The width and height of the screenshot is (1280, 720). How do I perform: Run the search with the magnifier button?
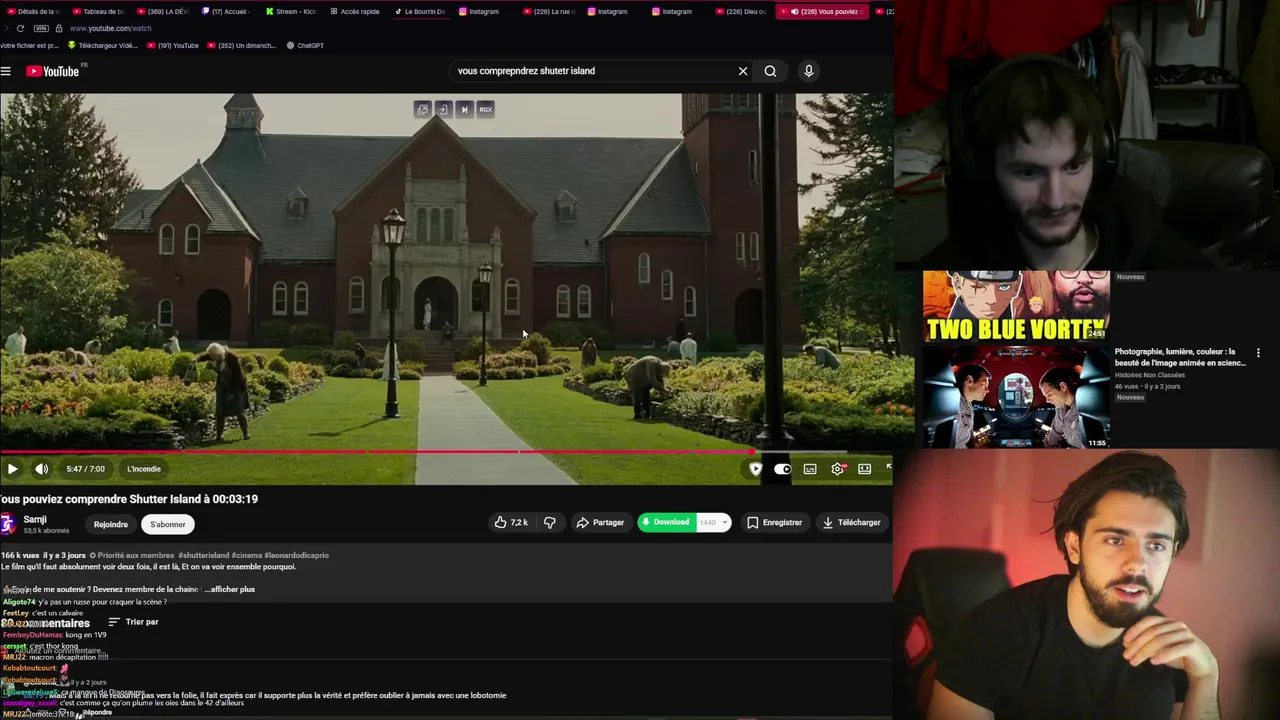click(770, 71)
